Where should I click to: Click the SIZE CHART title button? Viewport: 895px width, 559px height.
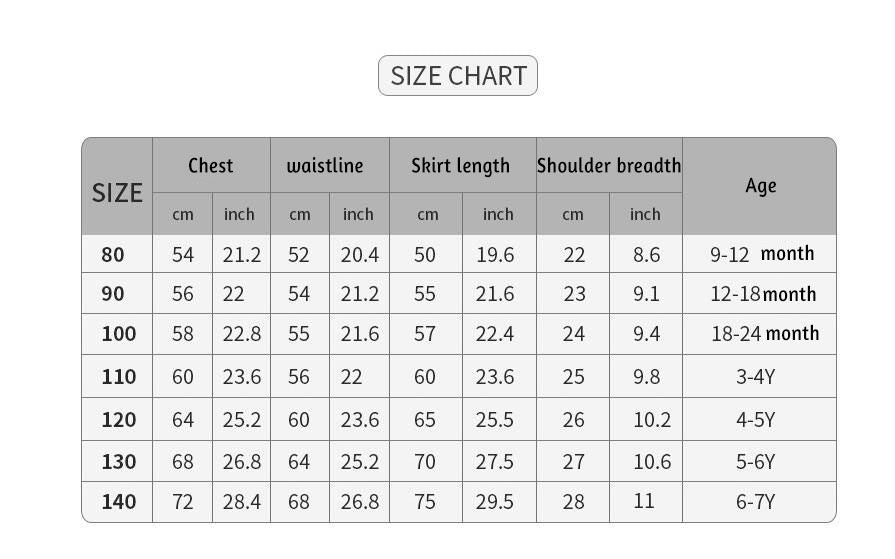458,76
